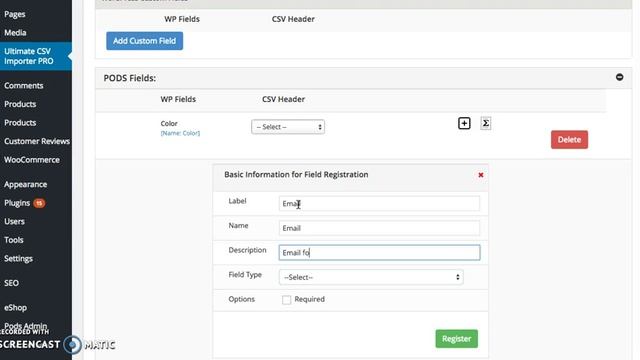Image resolution: width=640 pixels, height=360 pixels.
Task: Click the Plugins update count badge
Action: (39, 203)
